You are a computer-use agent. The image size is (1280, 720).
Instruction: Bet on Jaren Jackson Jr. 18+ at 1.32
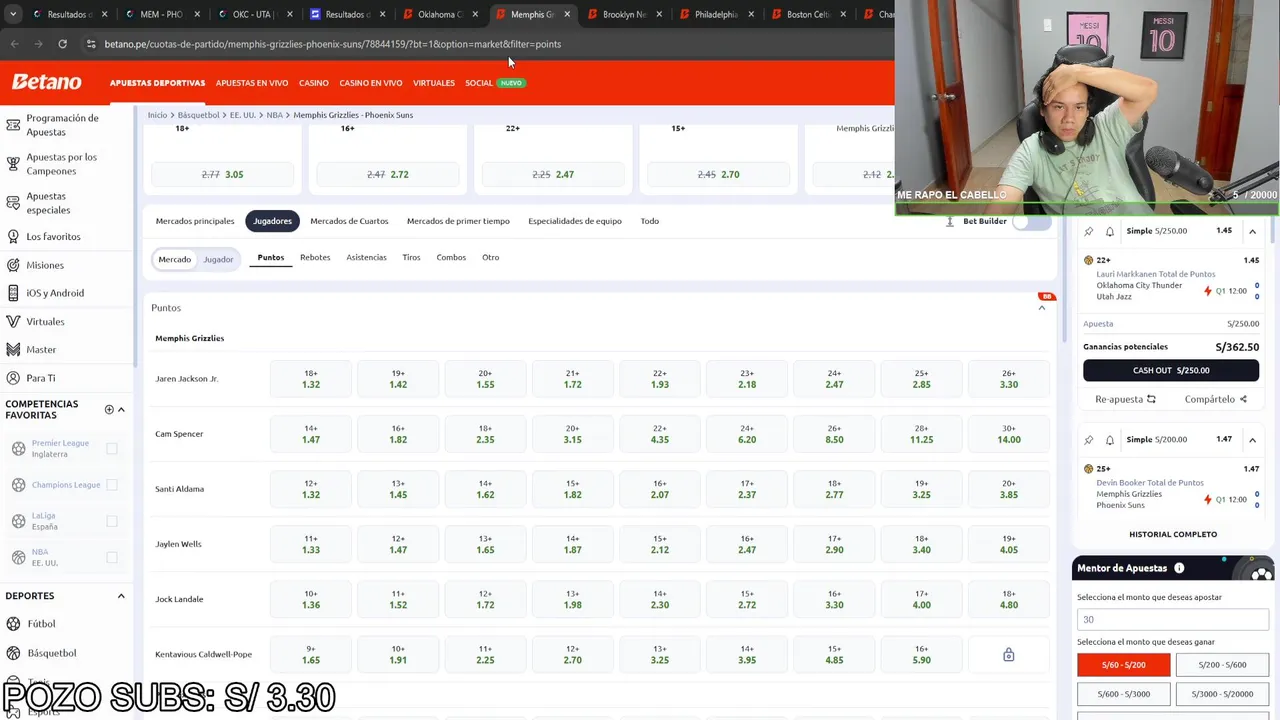(311, 379)
